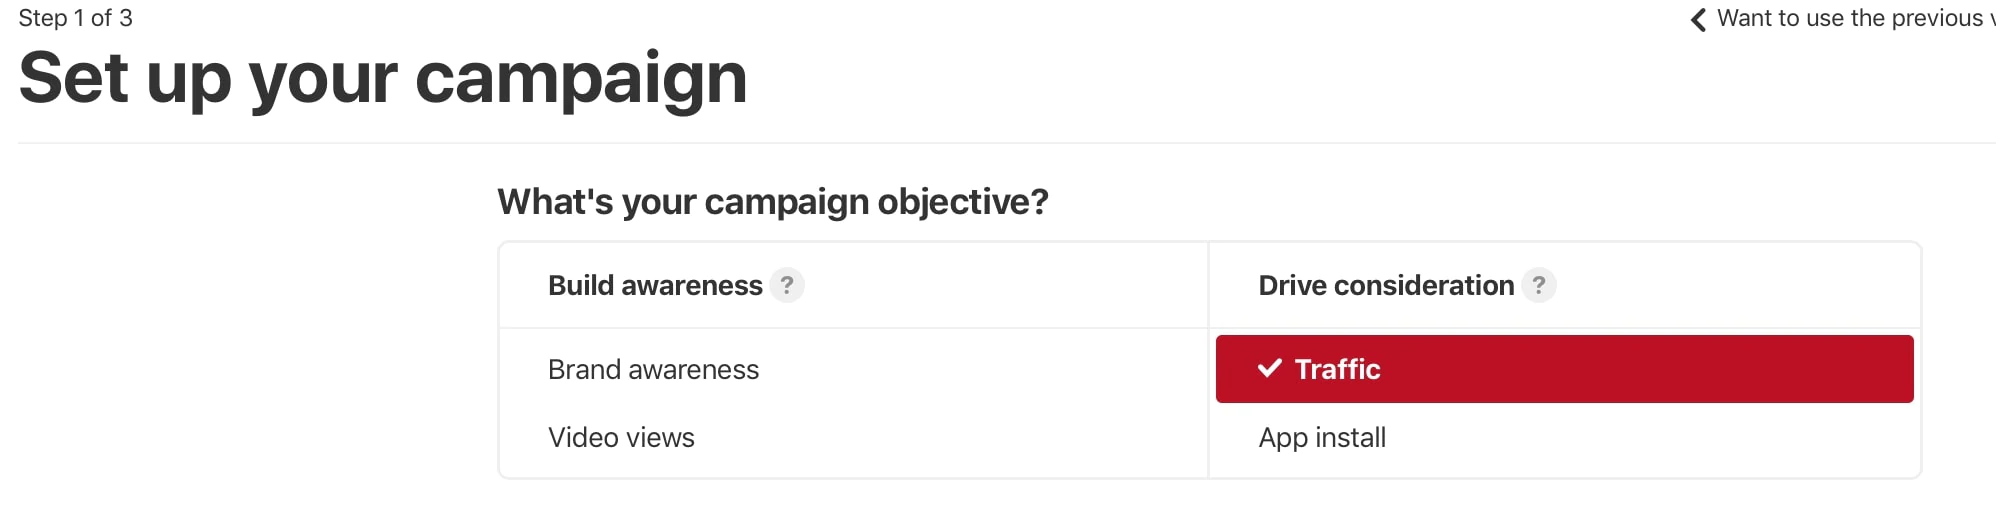This screenshot has width=1996, height=508.
Task: Select the Brand awareness objective
Action: pos(653,370)
